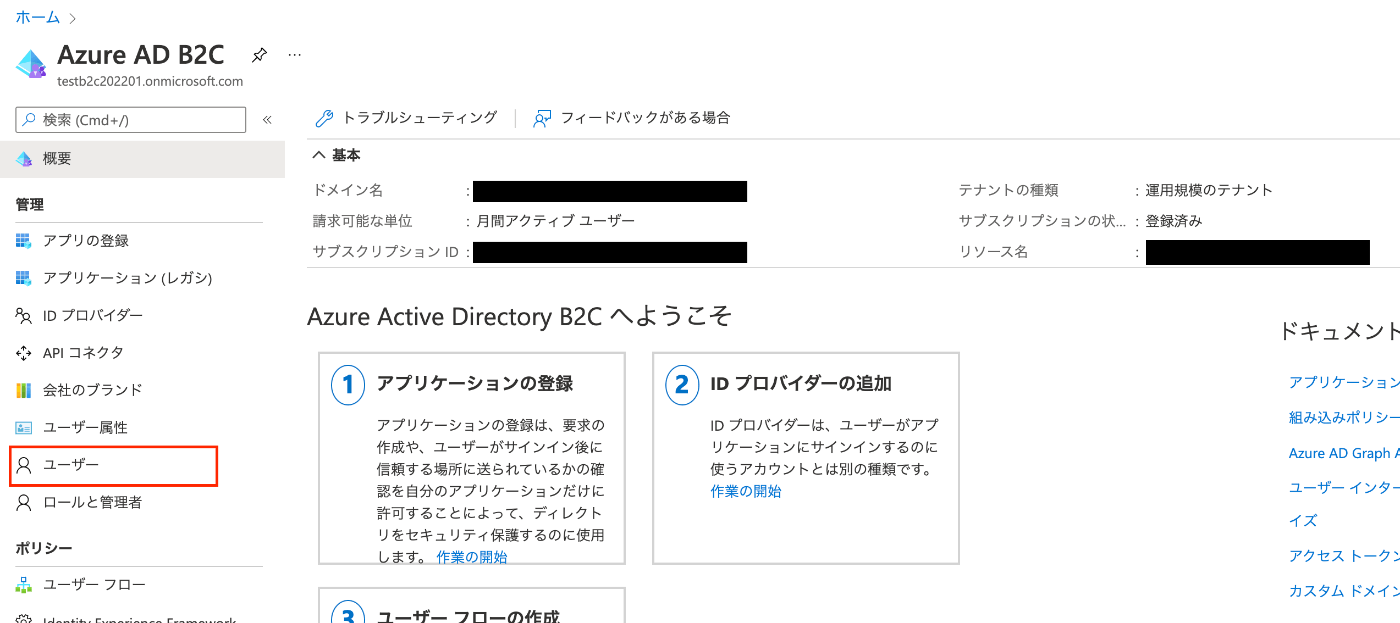
Task: Open カスタム ドメイン documentation link
Action: (1344, 591)
